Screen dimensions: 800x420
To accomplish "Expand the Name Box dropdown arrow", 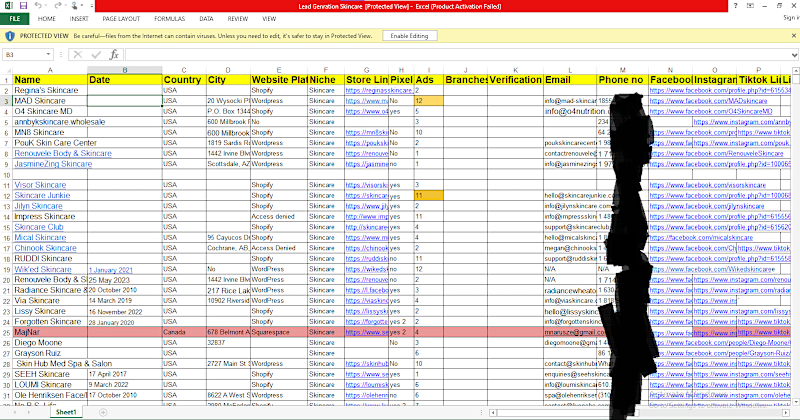I will 48,54.
